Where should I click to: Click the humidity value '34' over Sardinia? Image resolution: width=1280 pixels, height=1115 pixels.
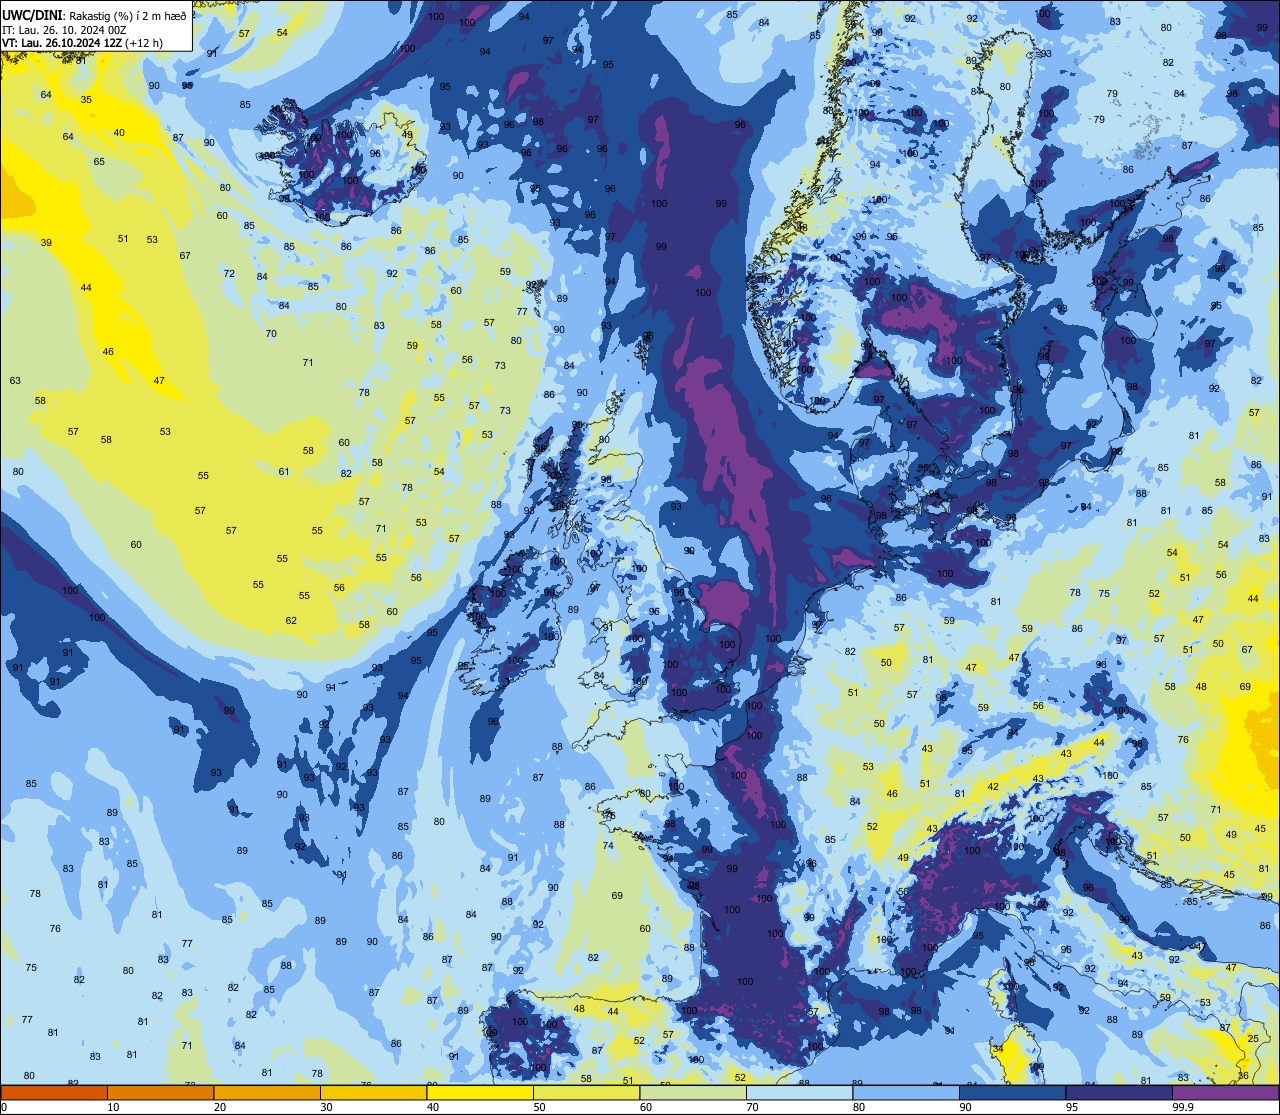998,1048
